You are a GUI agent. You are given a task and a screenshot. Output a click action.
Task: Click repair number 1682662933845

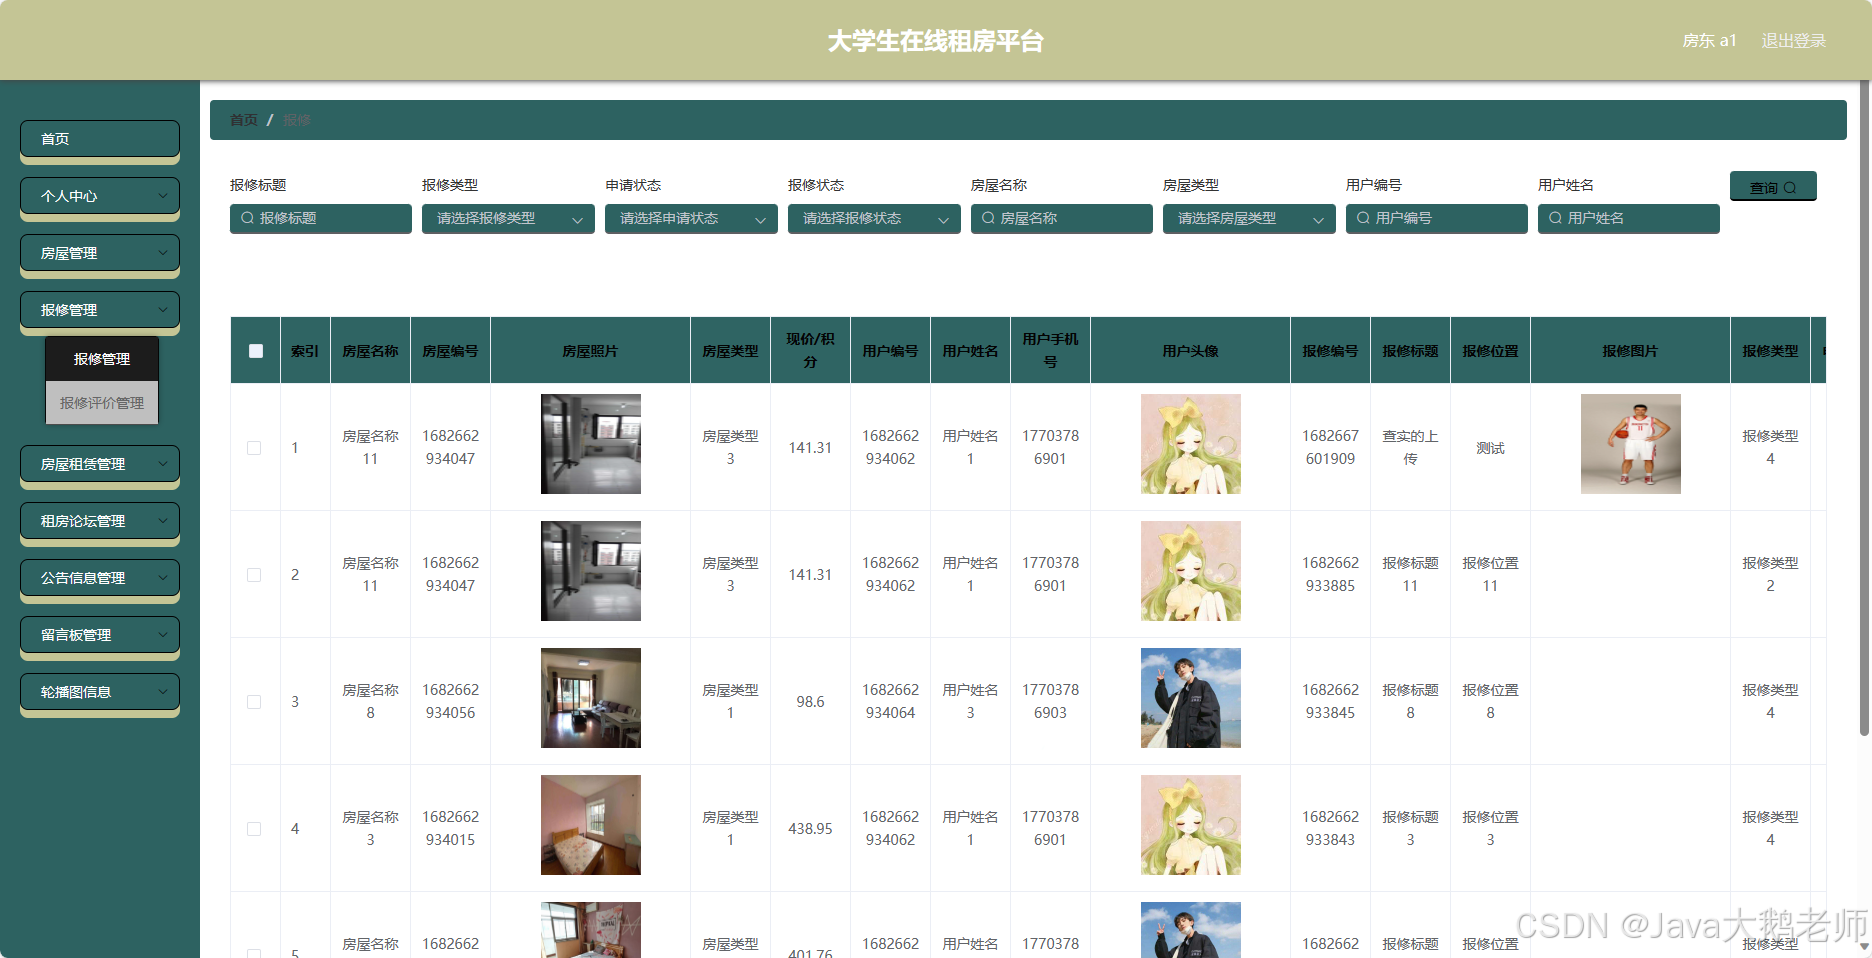[1330, 701]
